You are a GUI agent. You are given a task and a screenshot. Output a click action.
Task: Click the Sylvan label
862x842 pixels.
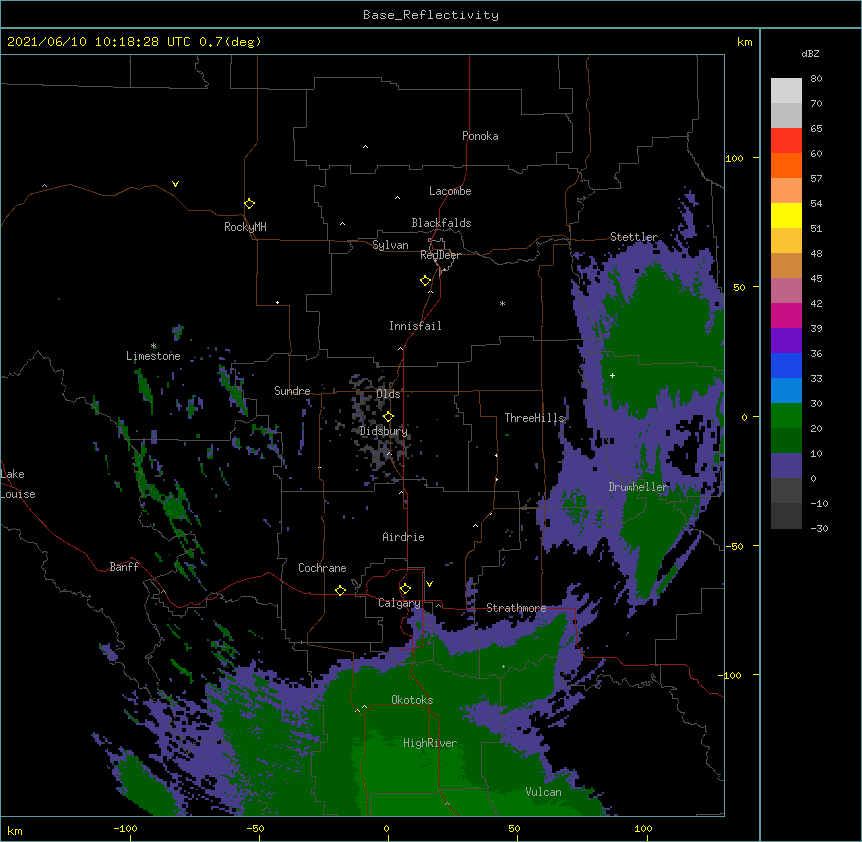[x=390, y=245]
